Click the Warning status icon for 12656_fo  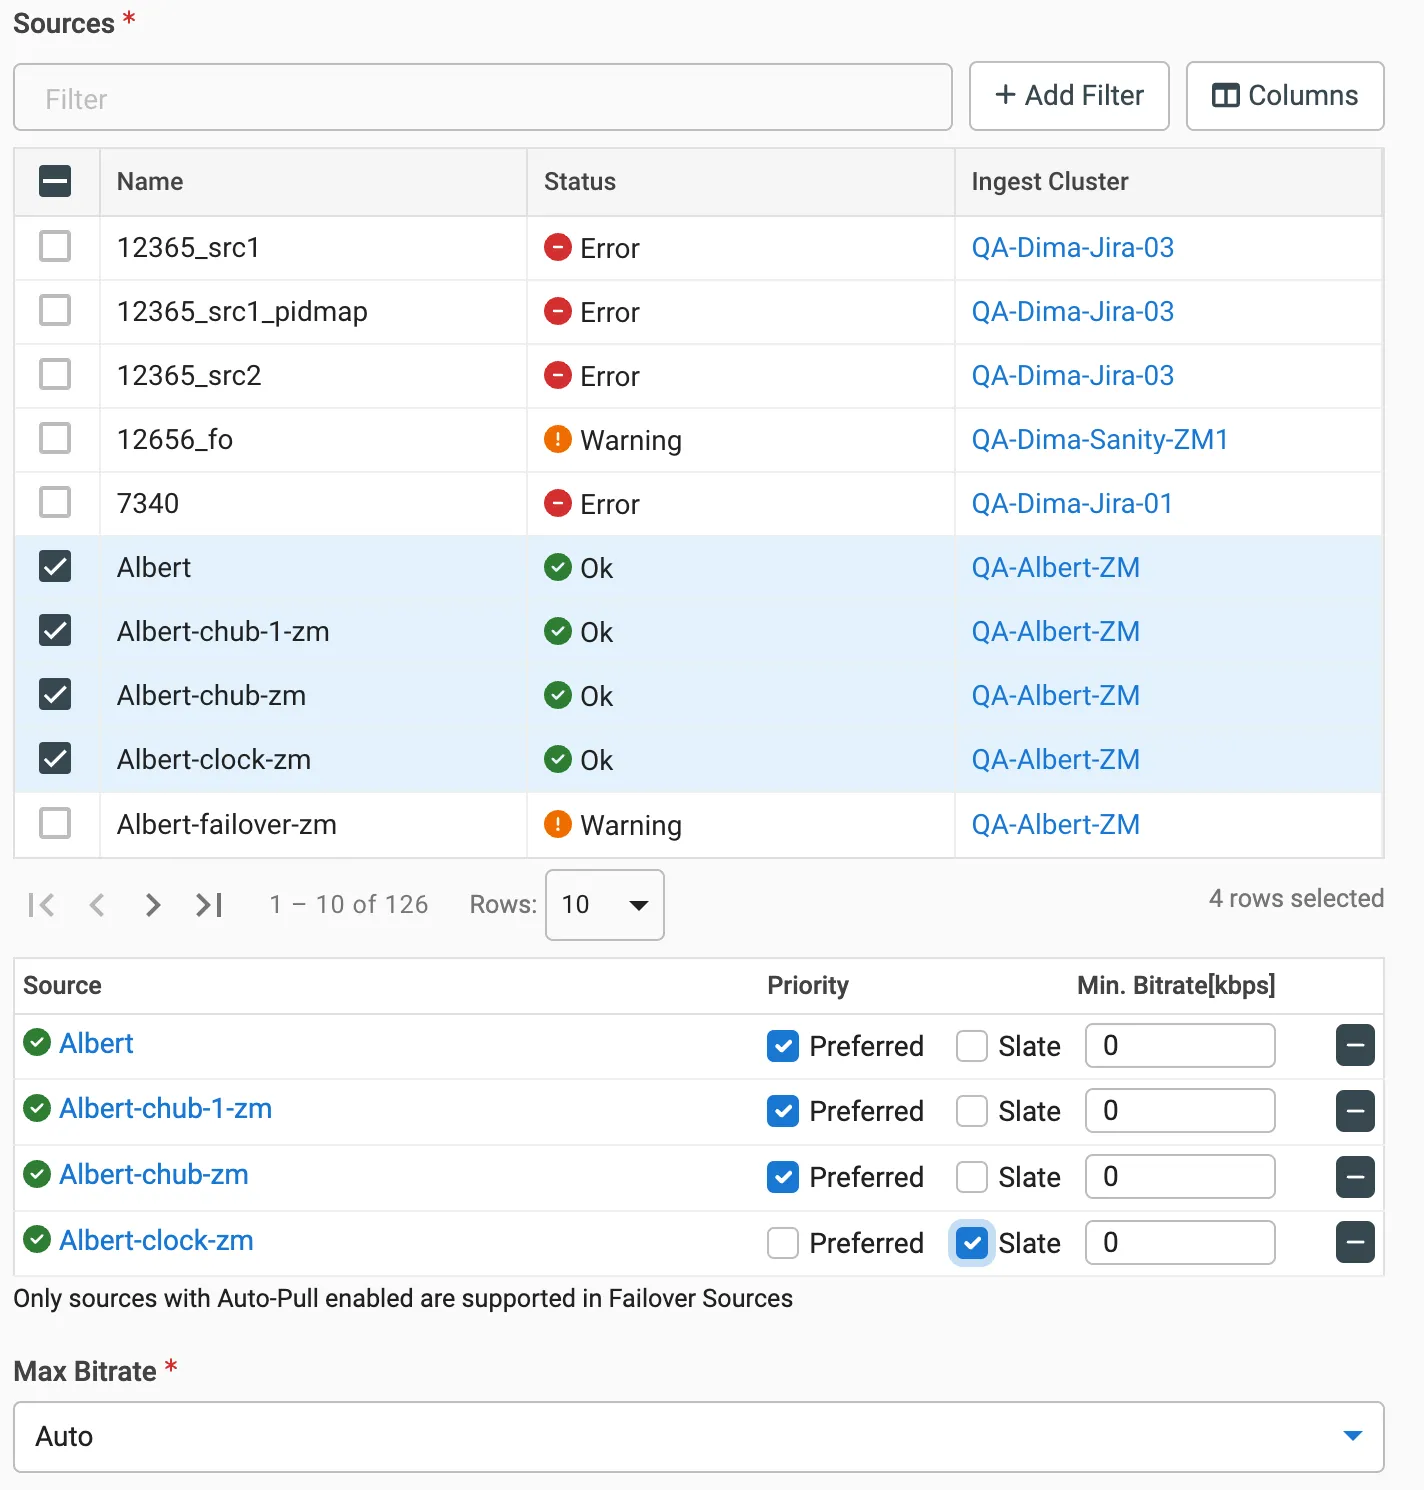558,439
